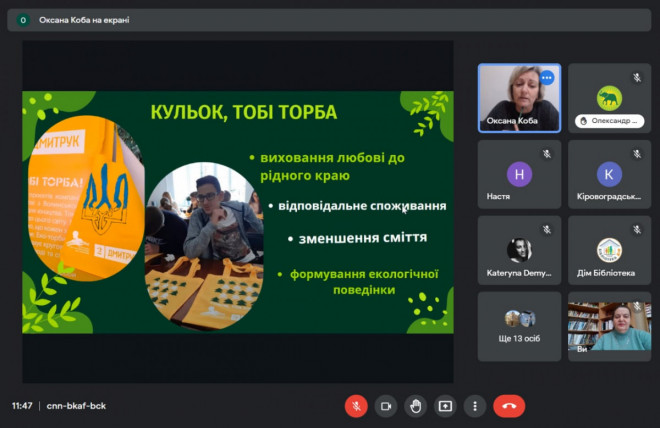Open options on Оксана Коба's tile
Viewport: 660px width, 428px height.
coord(546,78)
